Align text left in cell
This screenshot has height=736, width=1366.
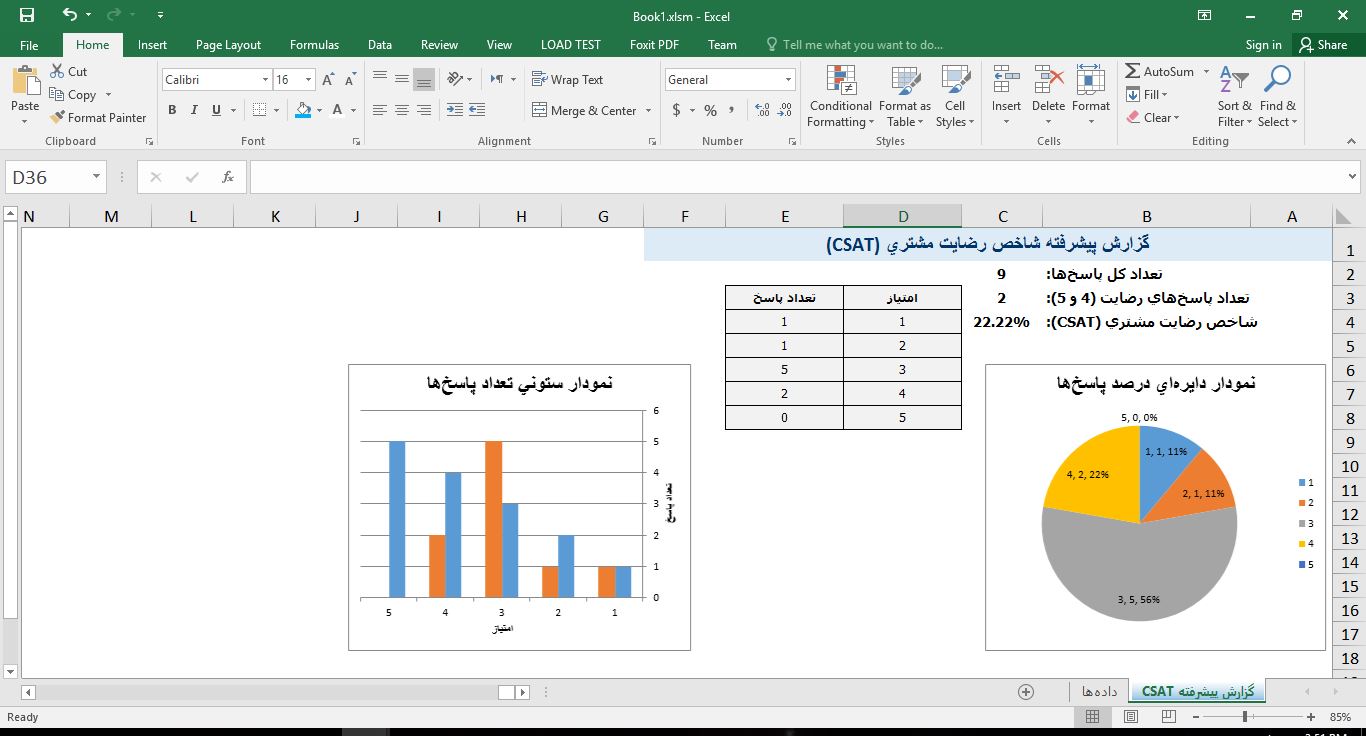point(380,110)
